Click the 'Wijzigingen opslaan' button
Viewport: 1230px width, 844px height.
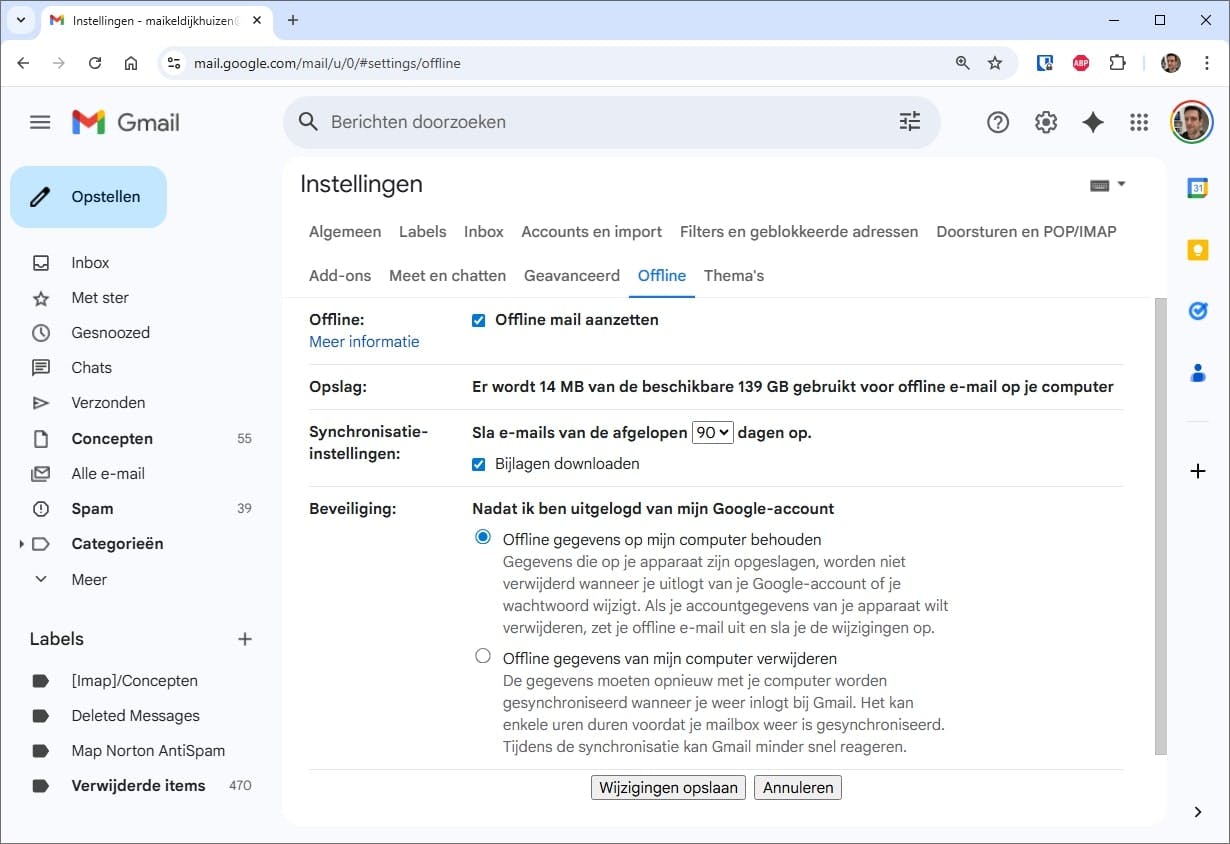(667, 787)
